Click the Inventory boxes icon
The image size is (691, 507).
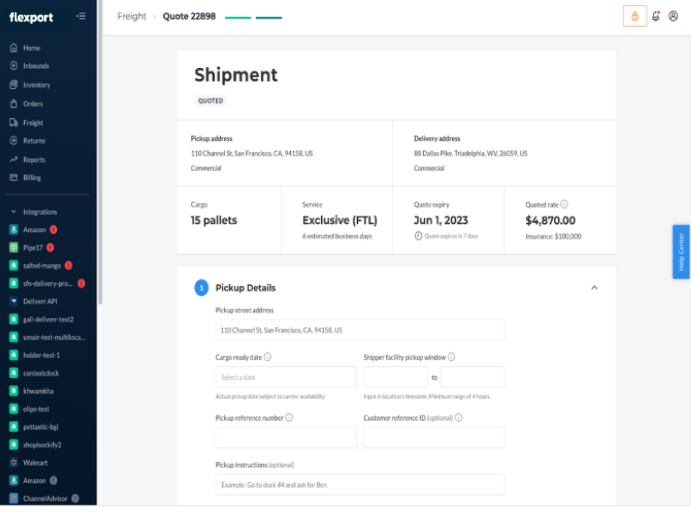[x=14, y=85]
